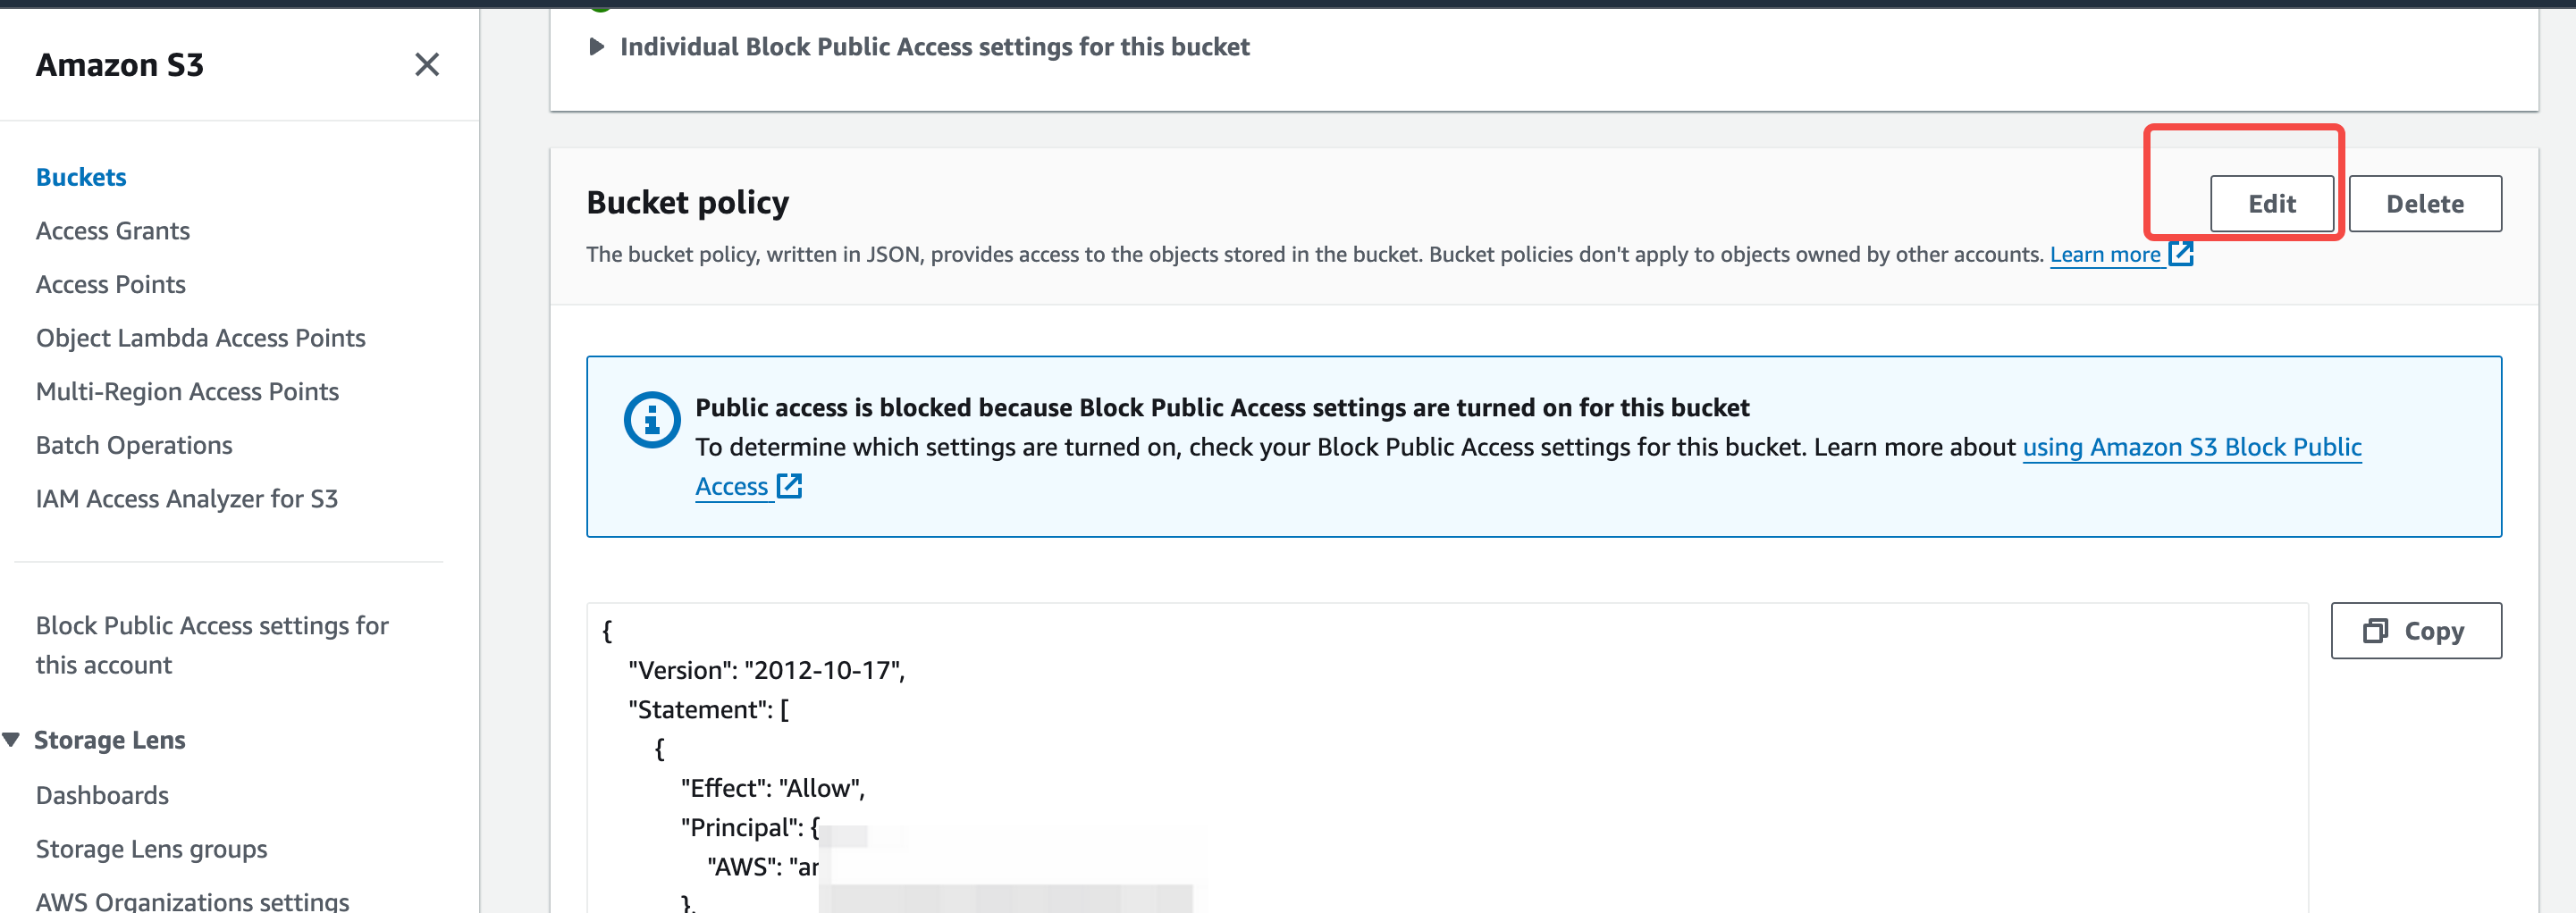The image size is (2576, 913).
Task: Navigate to Multi-Region Access Points
Action: pyautogui.click(x=188, y=392)
